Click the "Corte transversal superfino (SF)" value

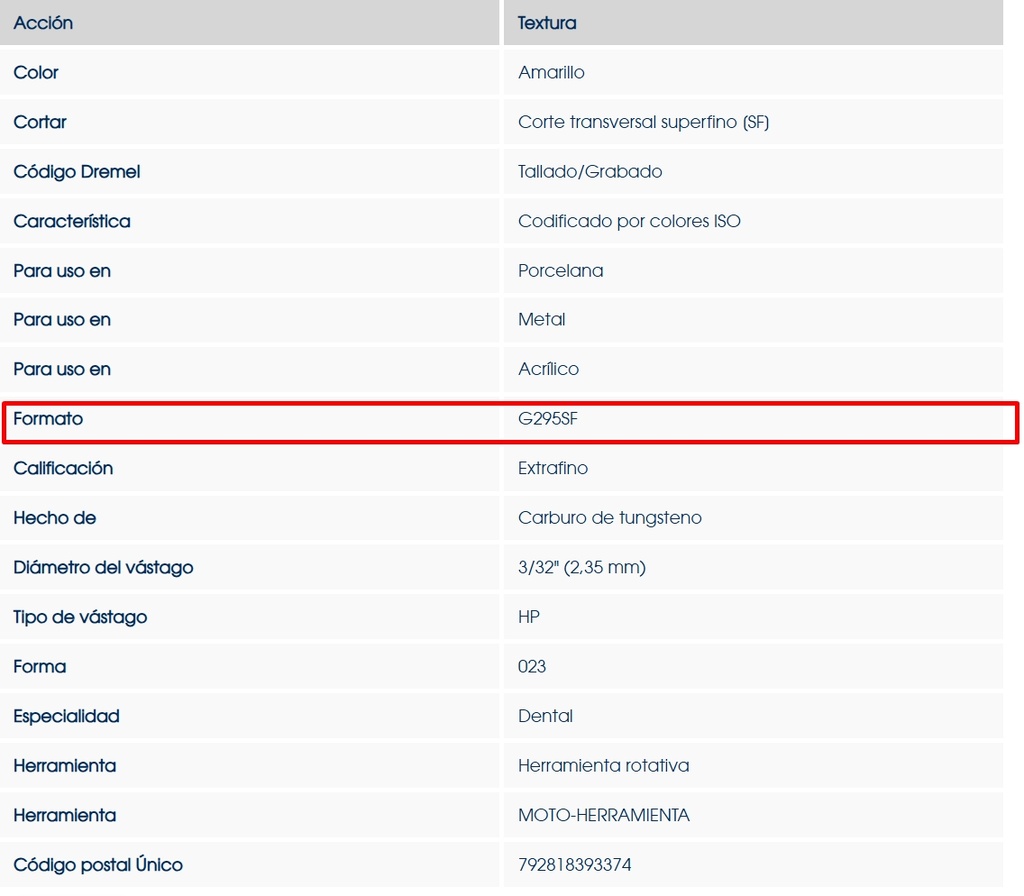coord(643,122)
